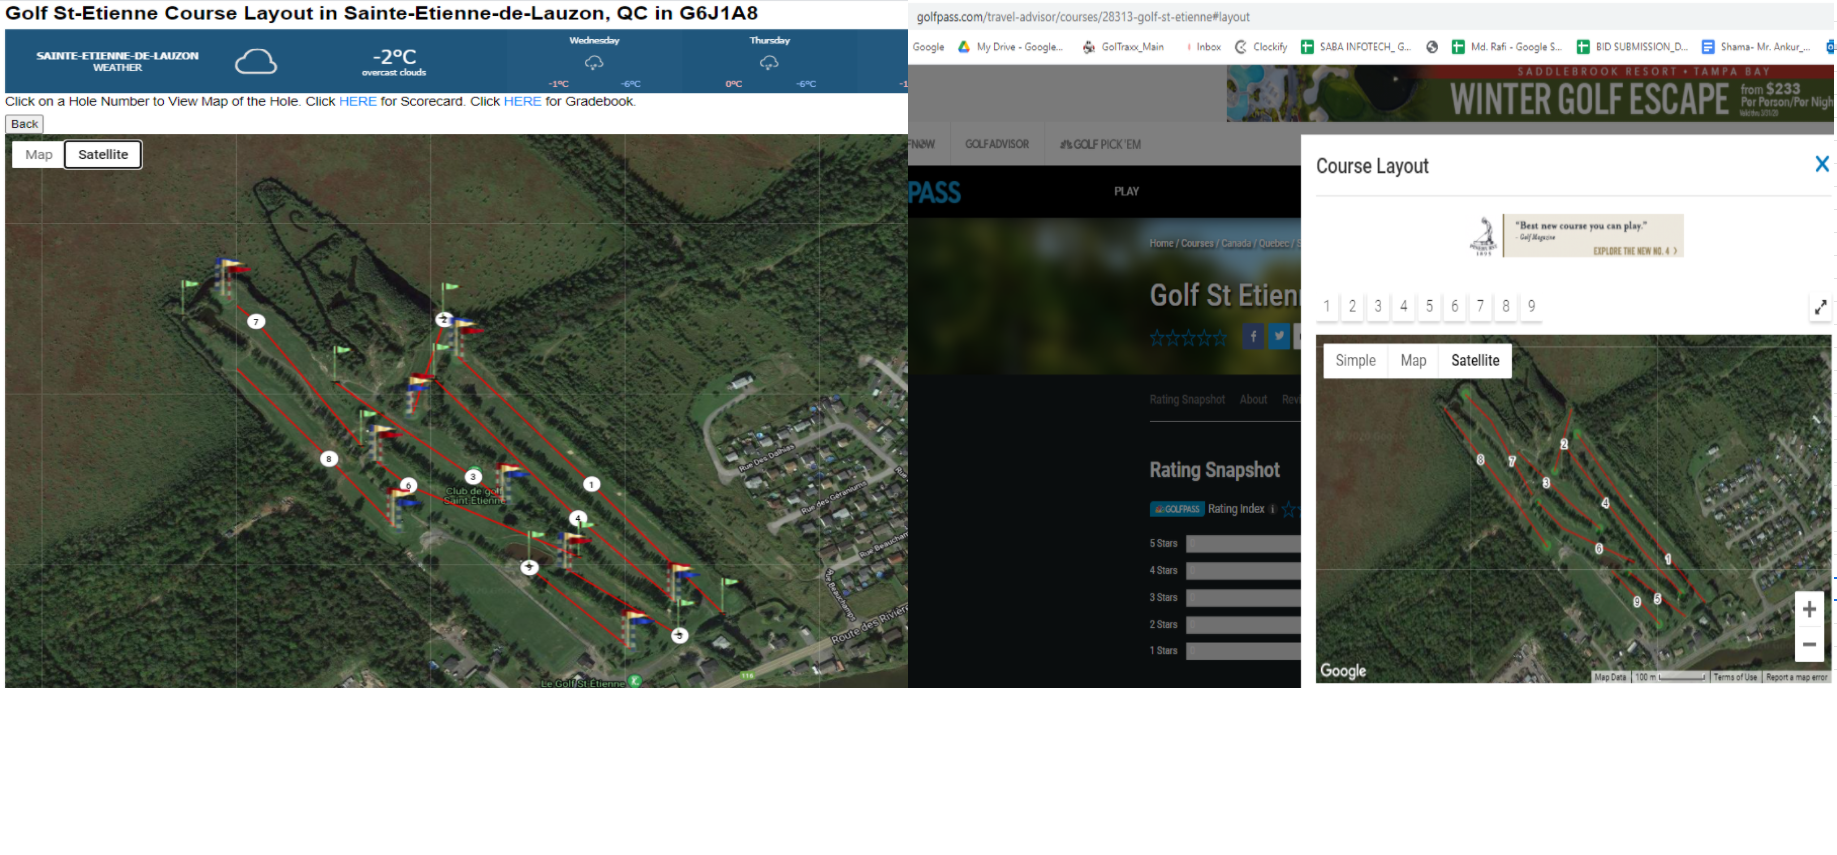Image resolution: width=1837 pixels, height=855 pixels.
Task: Open the Inbox bookmark
Action: [x=1203, y=47]
